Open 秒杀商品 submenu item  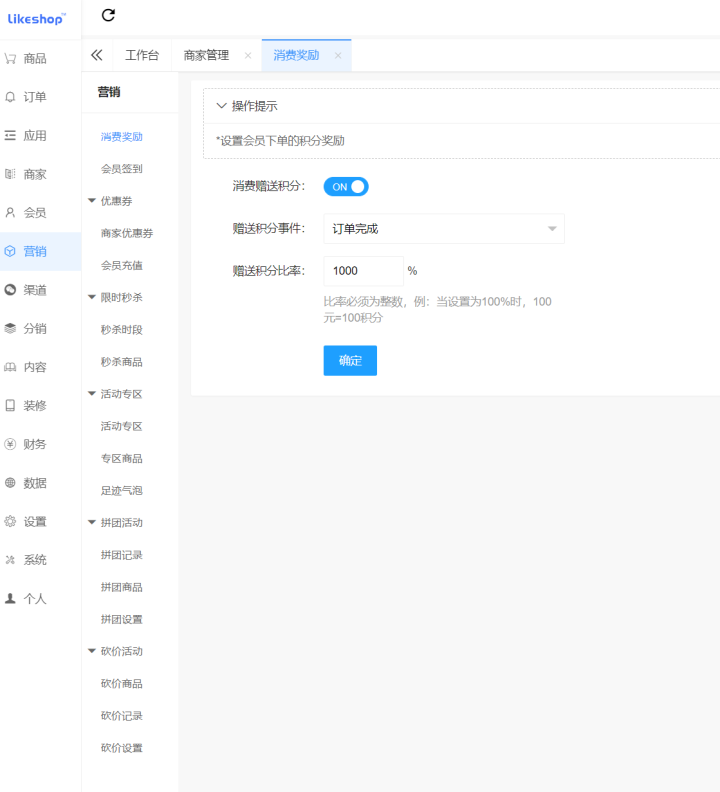tap(121, 362)
